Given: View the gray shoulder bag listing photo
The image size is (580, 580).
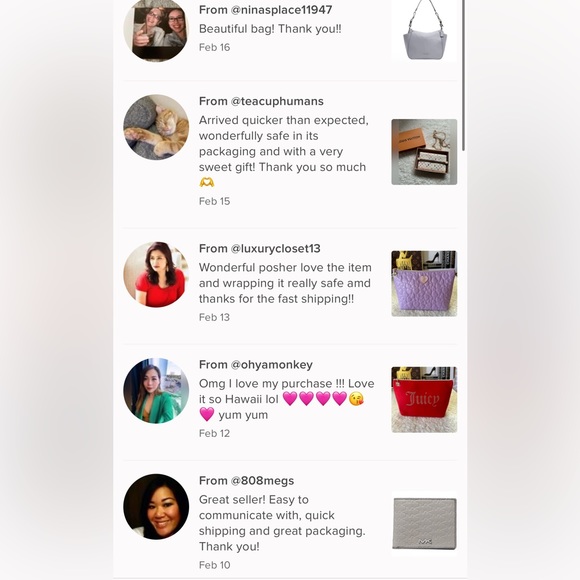Looking at the screenshot, I should click(x=424, y=30).
